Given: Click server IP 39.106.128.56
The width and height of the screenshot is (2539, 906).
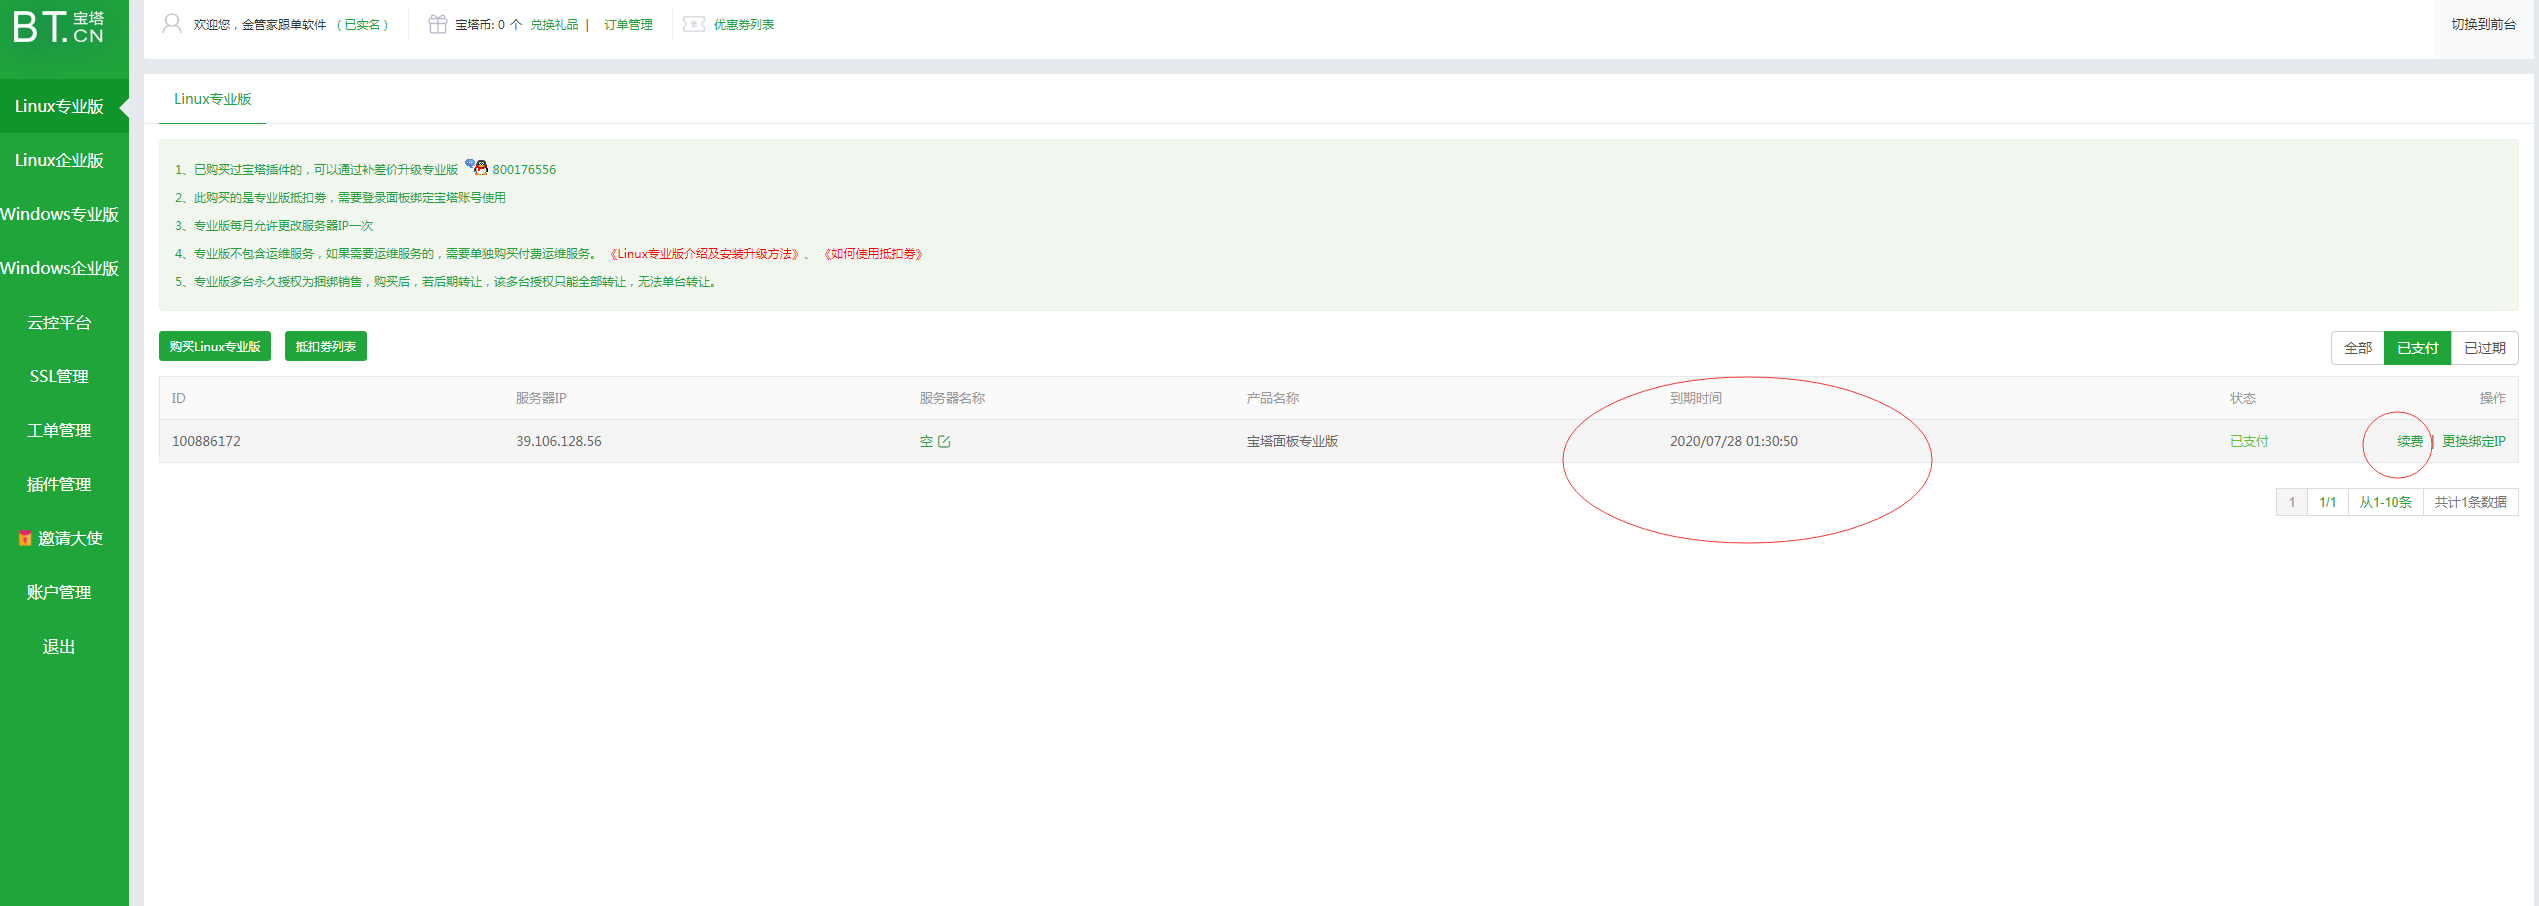Looking at the screenshot, I should click(x=559, y=441).
